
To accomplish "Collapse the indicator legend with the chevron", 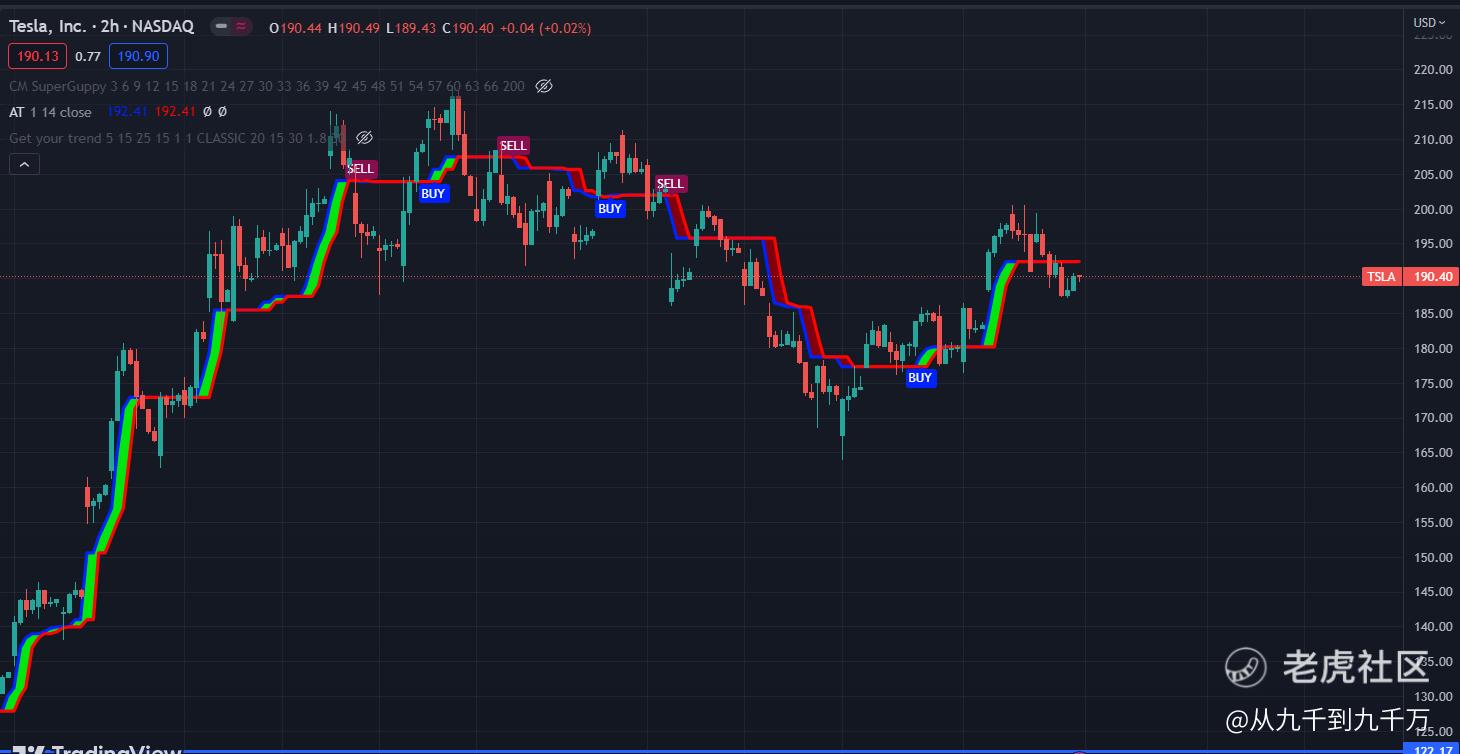I will pos(25,164).
